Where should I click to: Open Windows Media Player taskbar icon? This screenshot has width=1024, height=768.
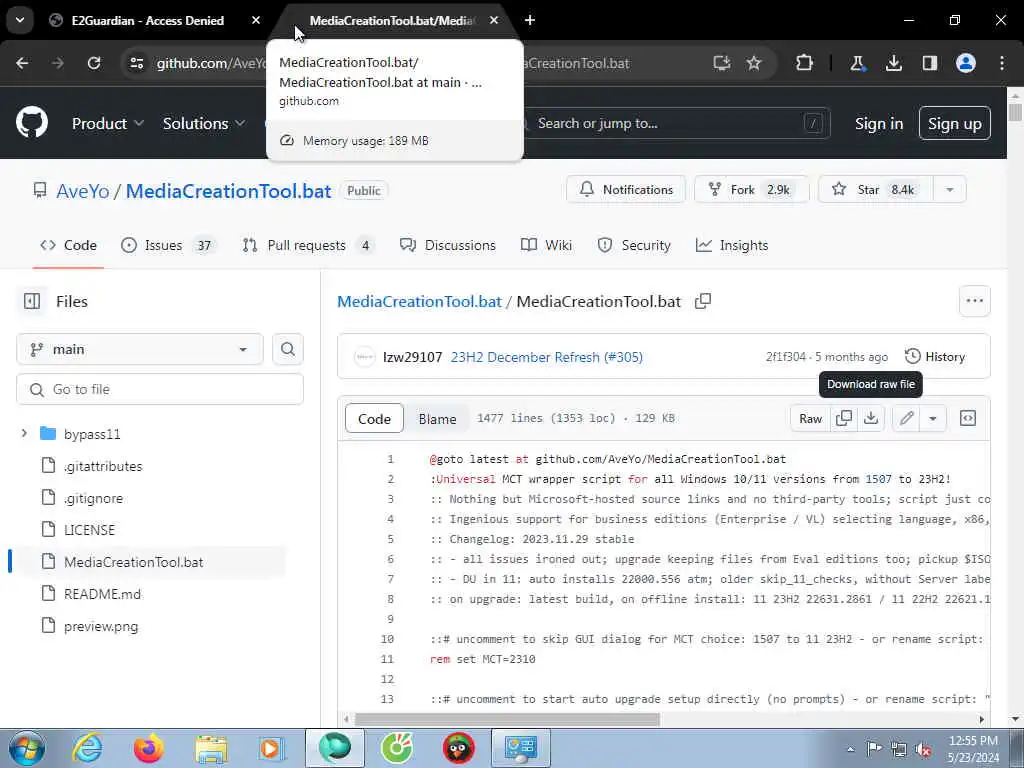[x=270, y=748]
